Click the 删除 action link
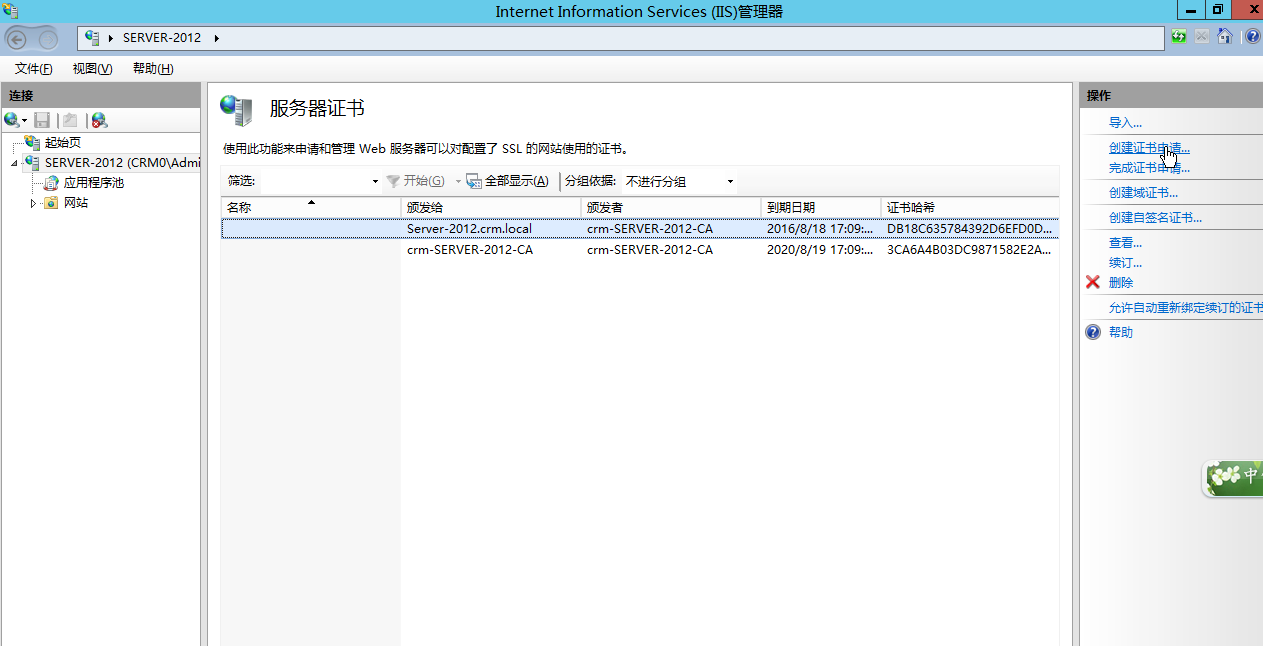 1121,283
